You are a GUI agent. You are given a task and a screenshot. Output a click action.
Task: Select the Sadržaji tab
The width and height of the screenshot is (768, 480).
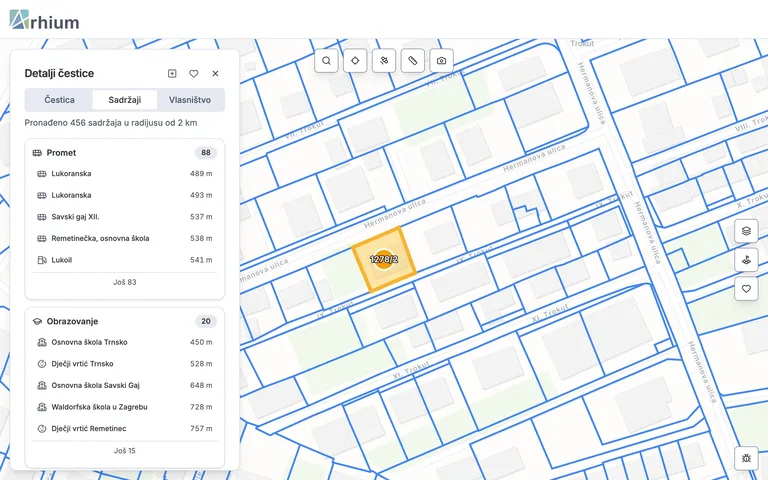[124, 100]
